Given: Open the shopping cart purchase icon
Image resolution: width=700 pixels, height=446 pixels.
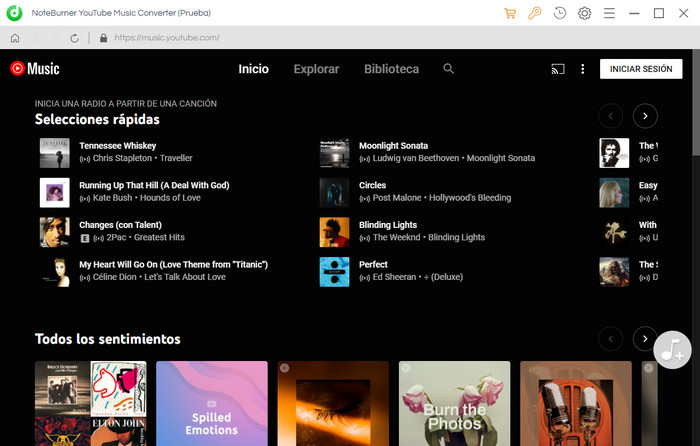Looking at the screenshot, I should pyautogui.click(x=510, y=13).
